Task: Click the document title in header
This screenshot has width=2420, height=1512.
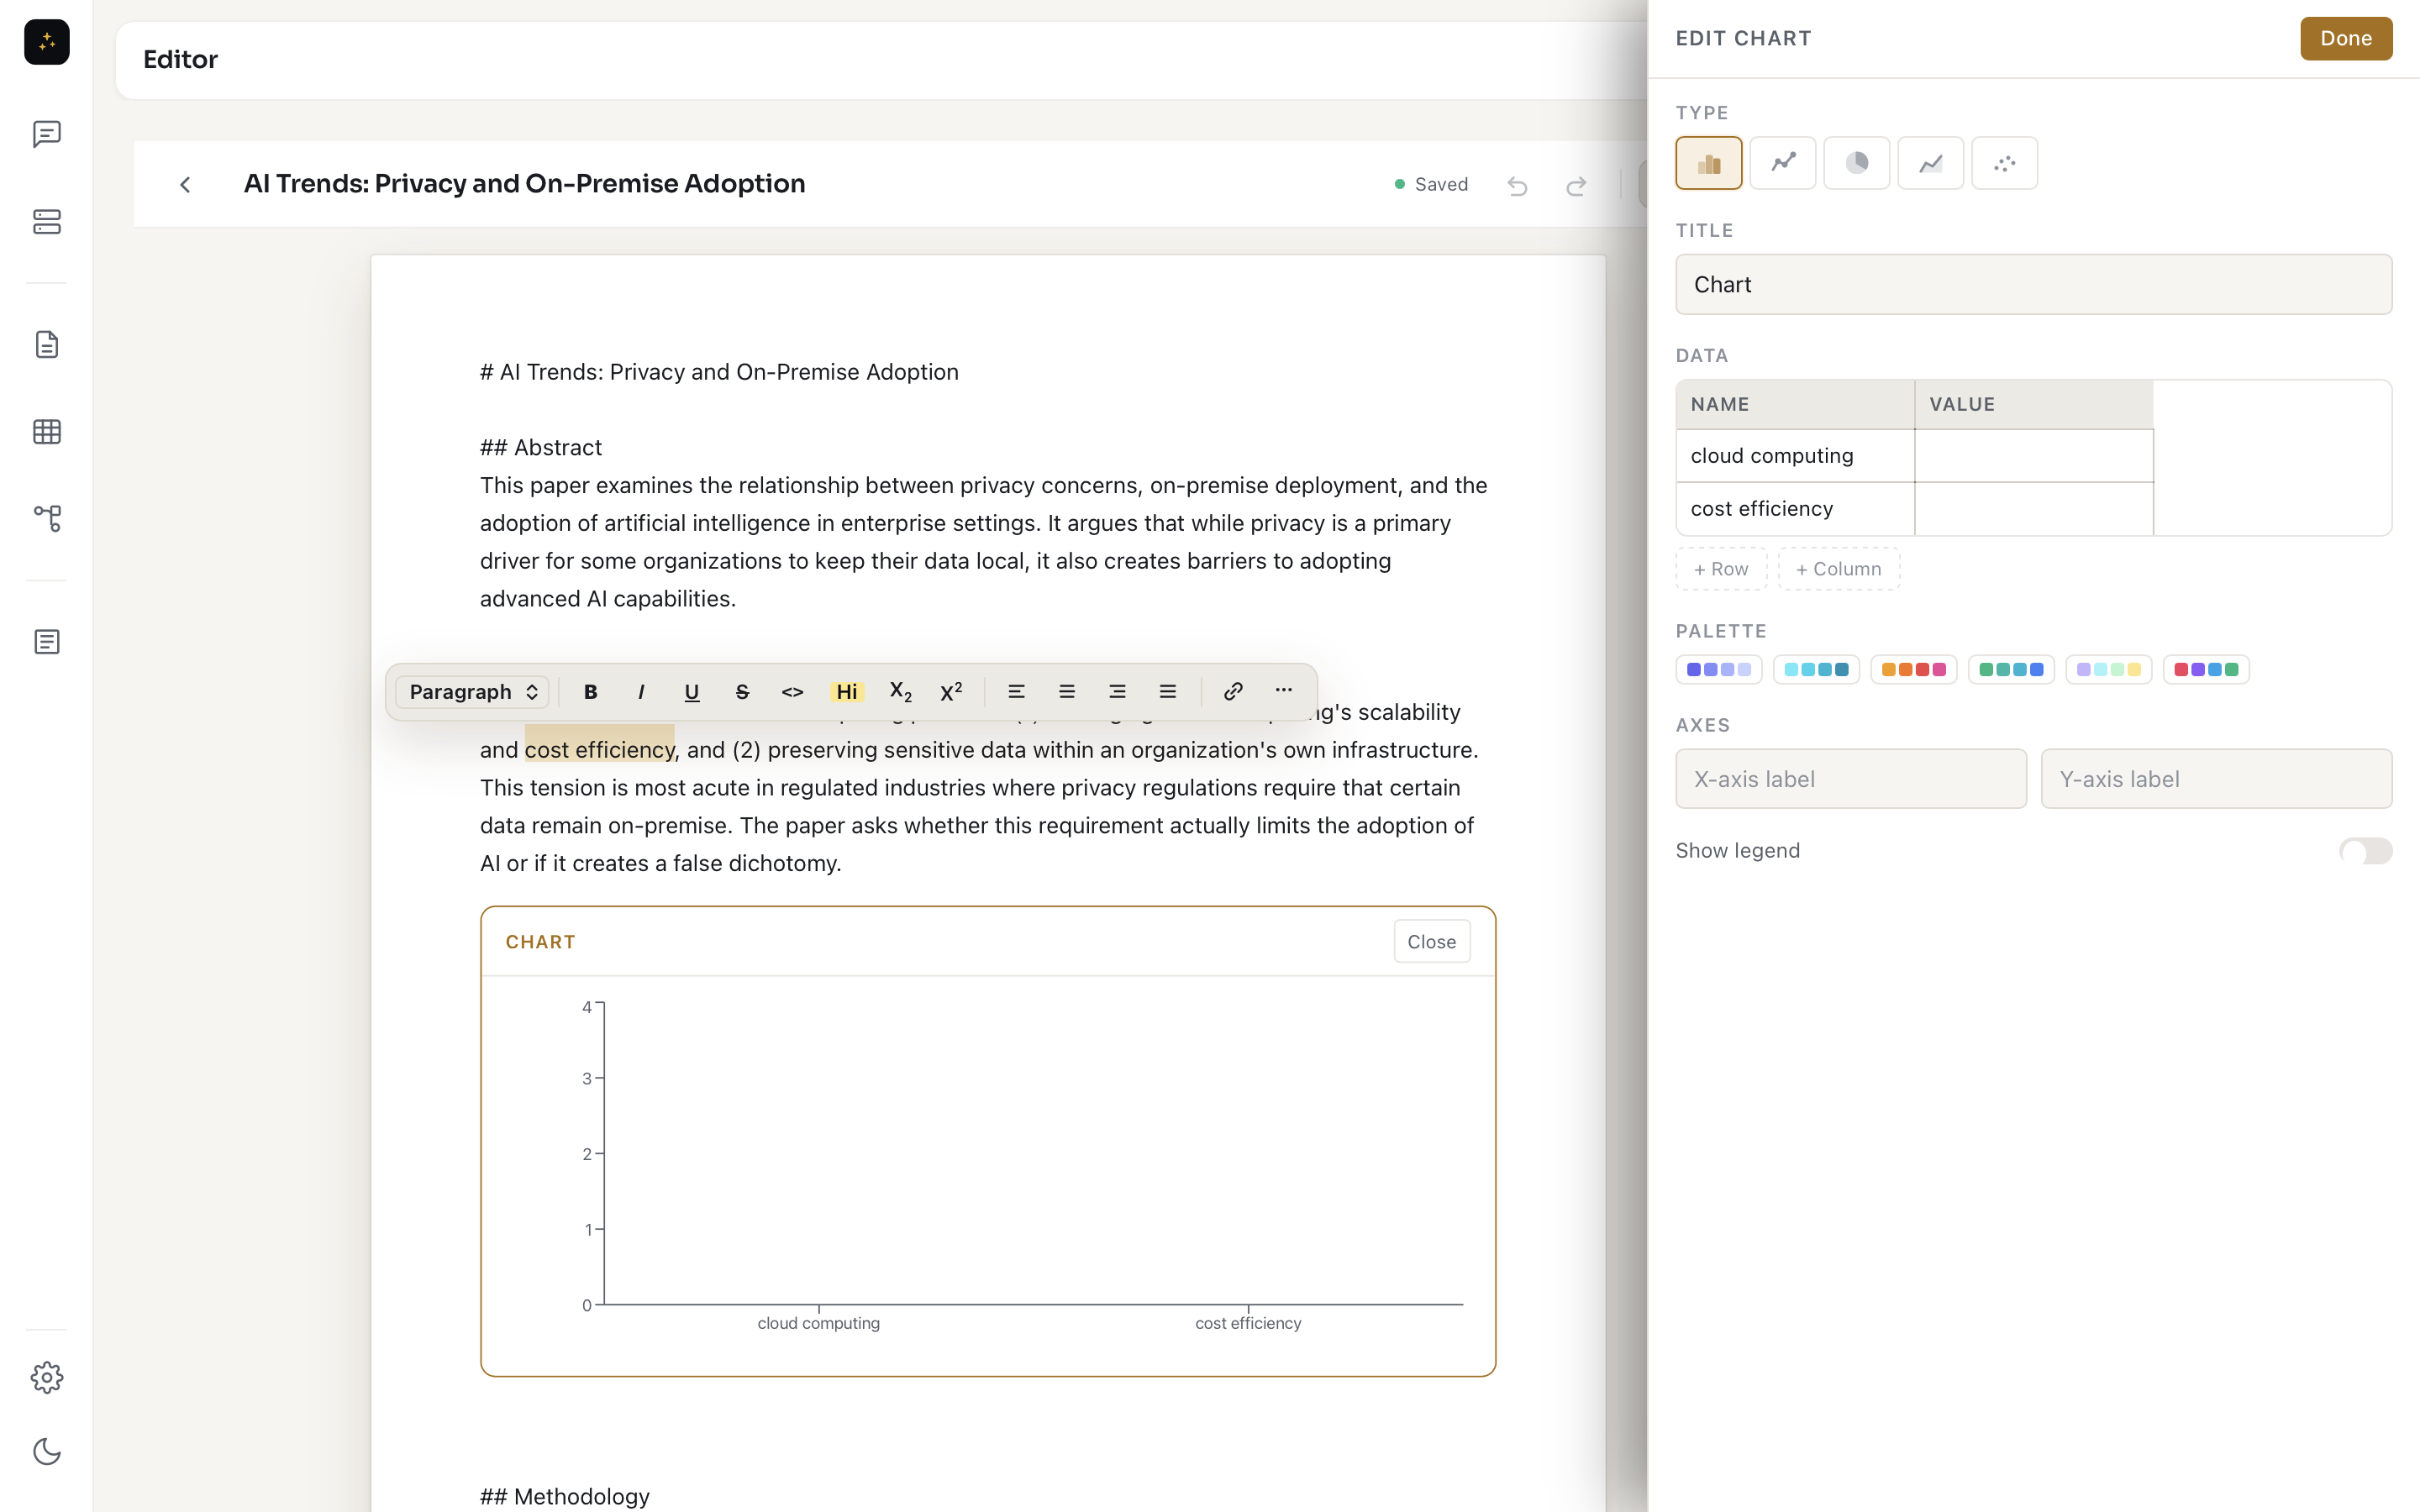Action: (524, 184)
